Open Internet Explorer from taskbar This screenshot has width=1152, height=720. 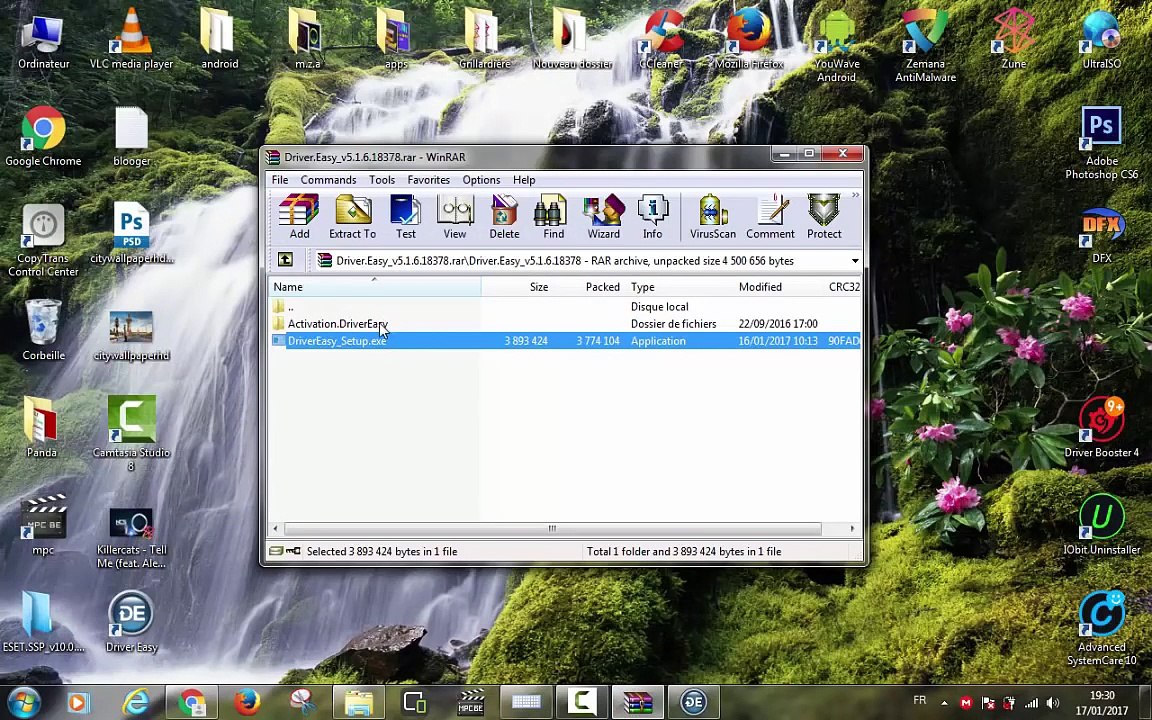(136, 702)
